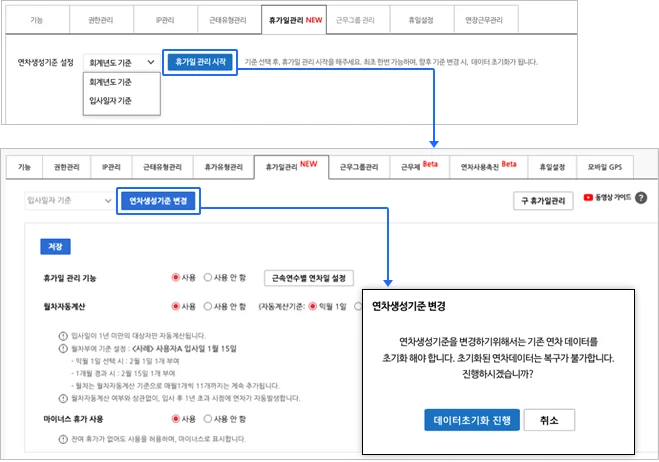Screen dimensions: 659x462
Task: Open the YouTube 동영상 가이드 video guide
Action: [606, 199]
